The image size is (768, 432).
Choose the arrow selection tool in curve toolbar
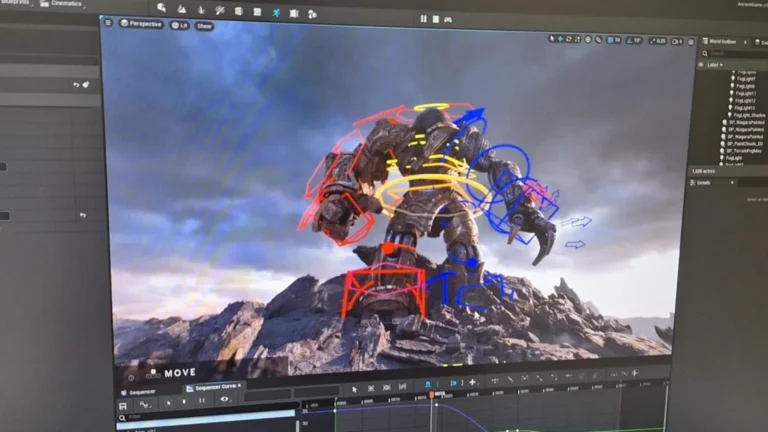point(354,389)
